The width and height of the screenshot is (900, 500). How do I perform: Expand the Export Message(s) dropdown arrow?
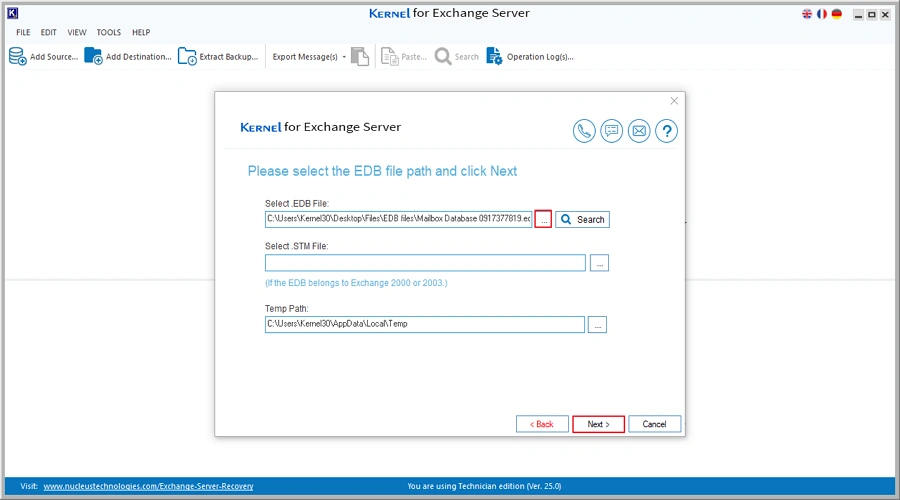(x=344, y=57)
